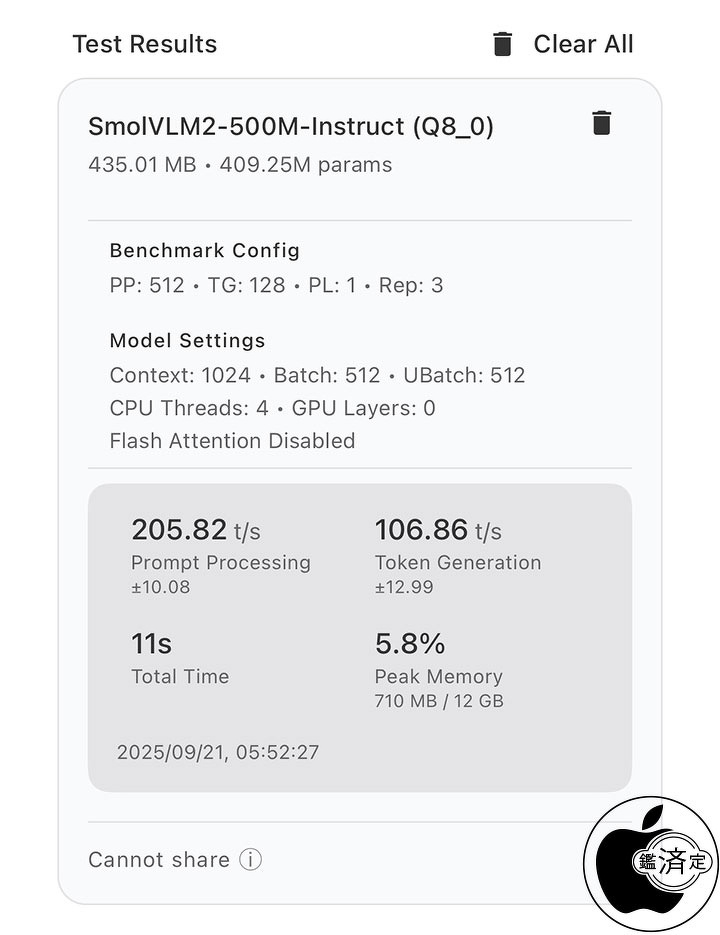Click the 435.01 MB params subtitle
Screen dimensions: 720x935
click(240, 165)
